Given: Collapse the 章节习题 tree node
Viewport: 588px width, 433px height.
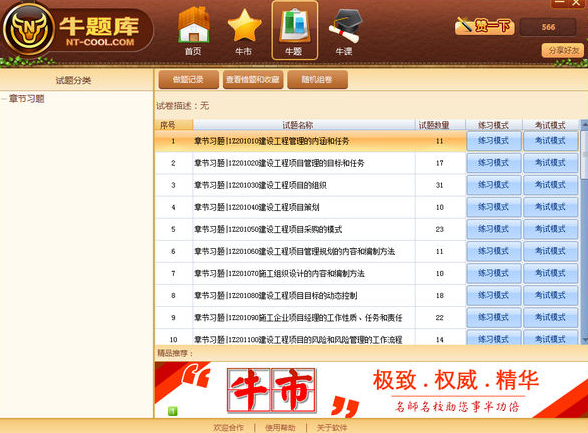Looking at the screenshot, I should [x=4, y=99].
